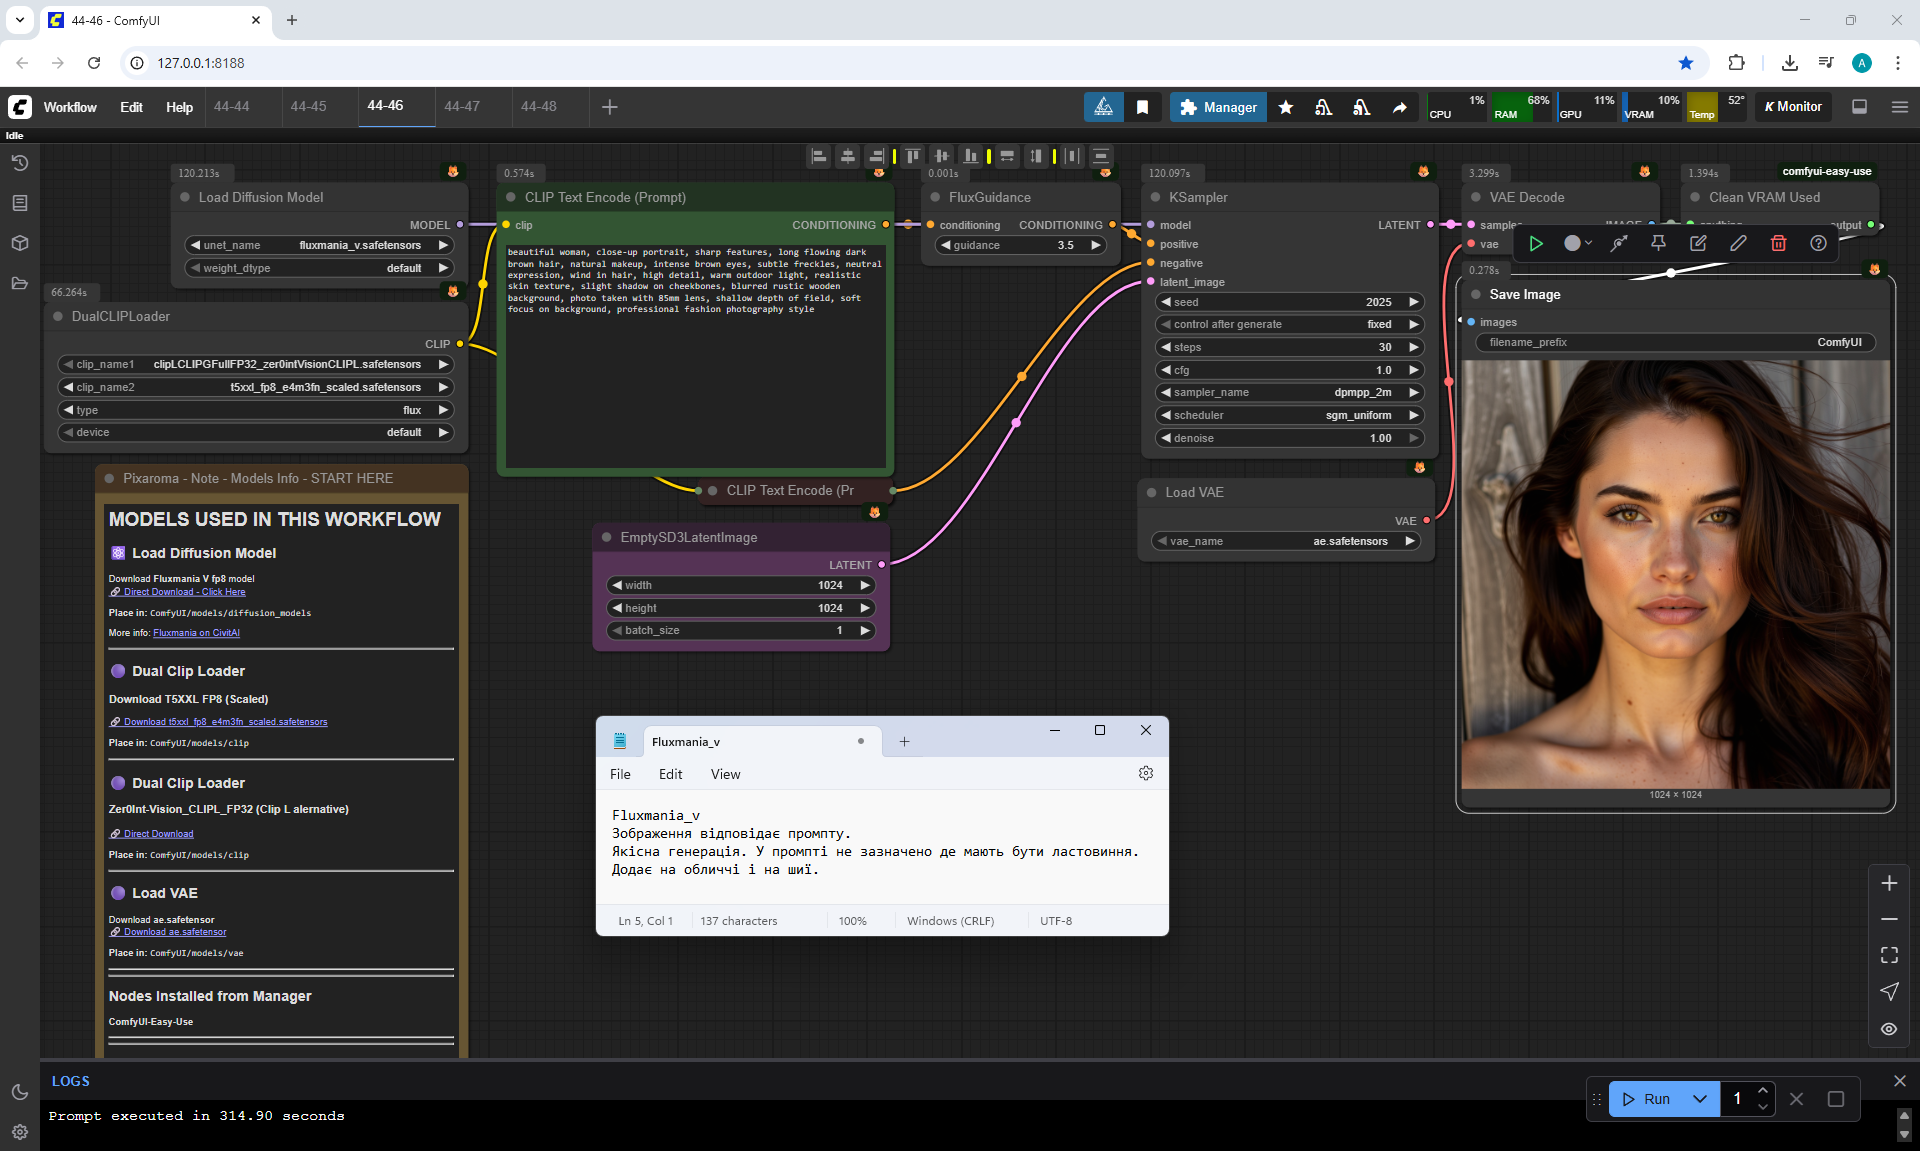Click the share arrow icon in top bar
The image size is (1920, 1151).
[1399, 107]
